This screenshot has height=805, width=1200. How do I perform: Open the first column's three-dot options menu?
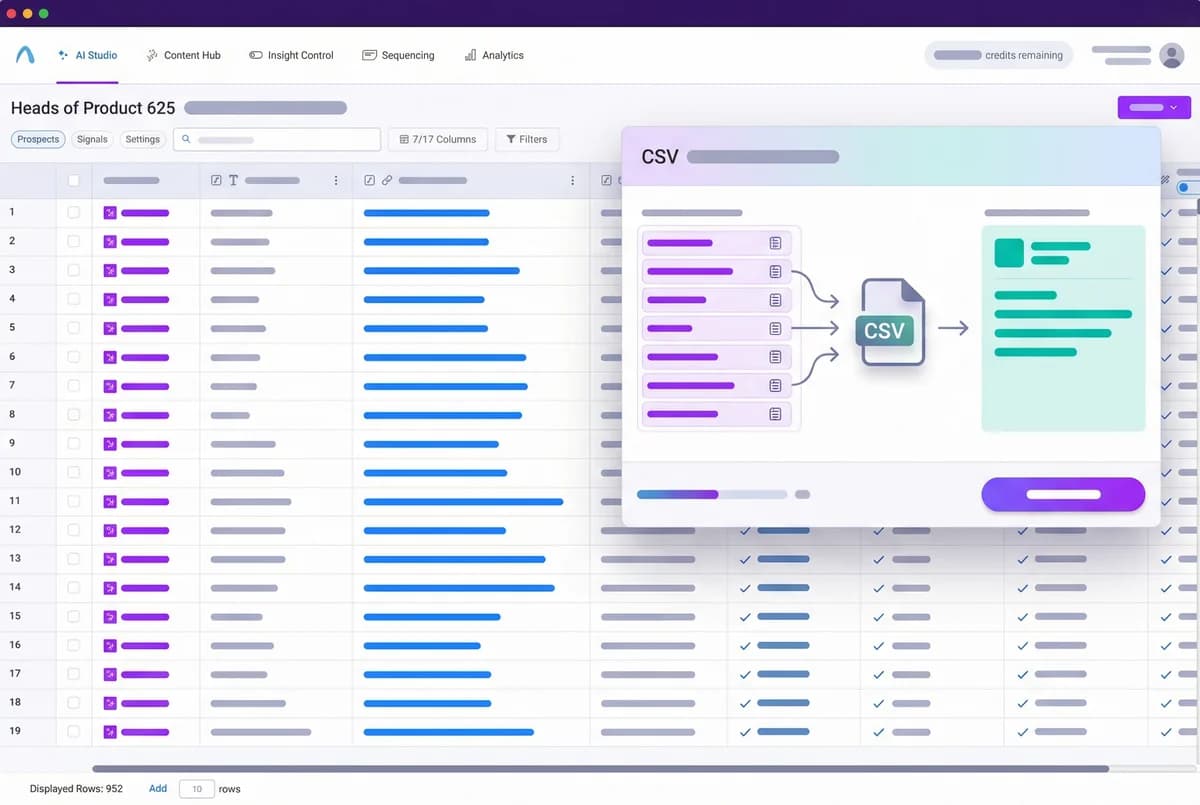click(335, 180)
